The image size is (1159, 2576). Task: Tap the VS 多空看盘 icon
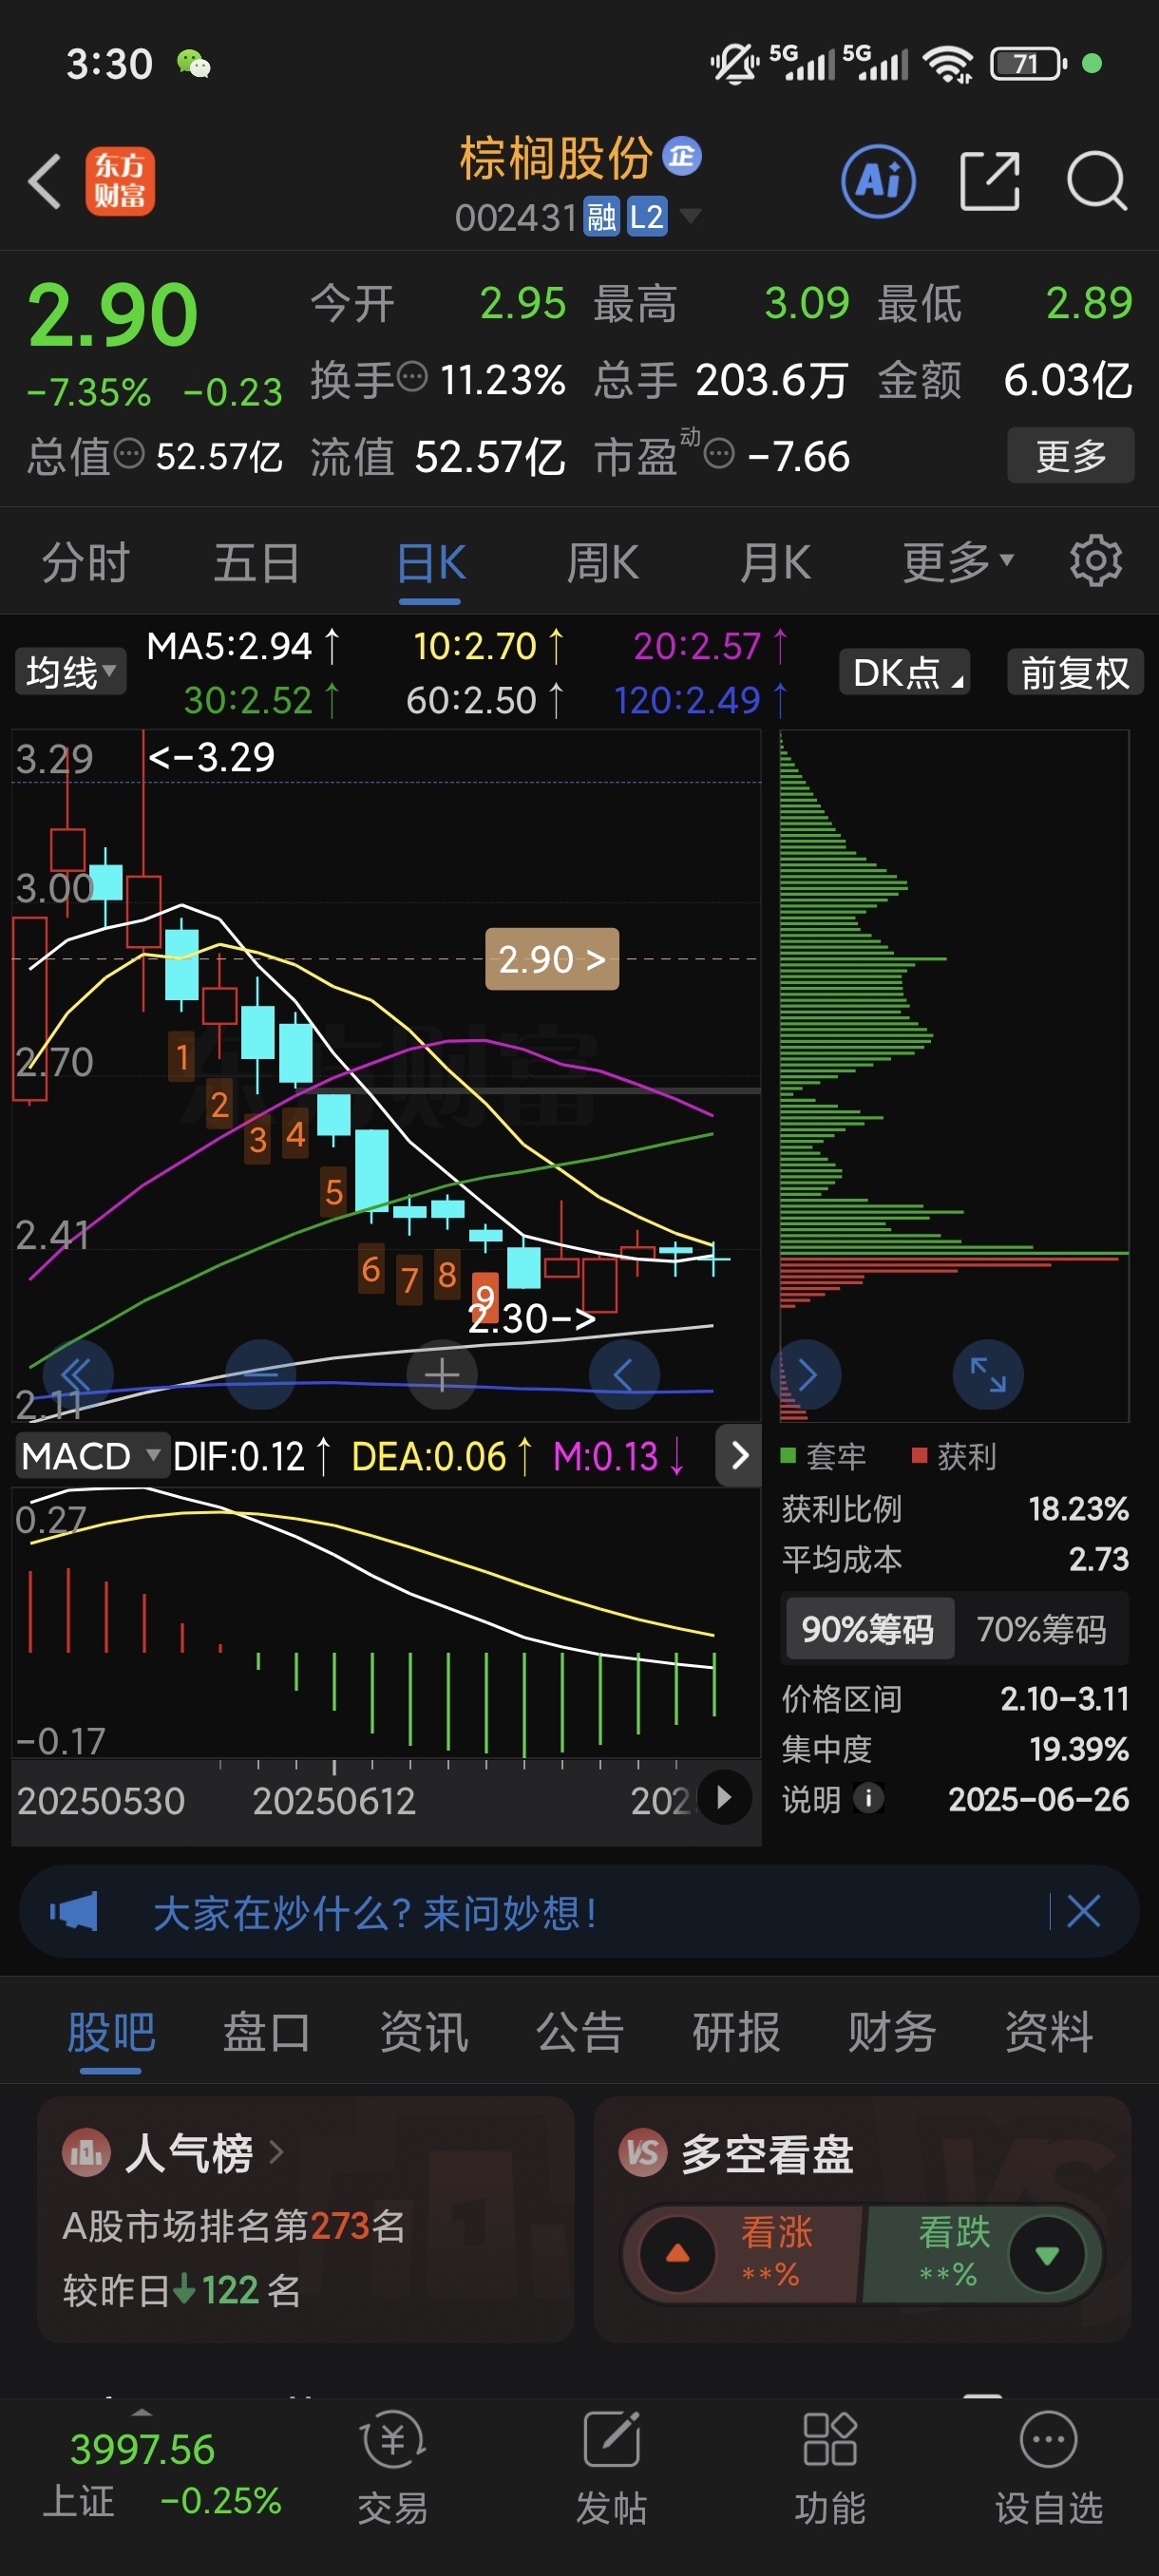pyautogui.click(x=643, y=2152)
